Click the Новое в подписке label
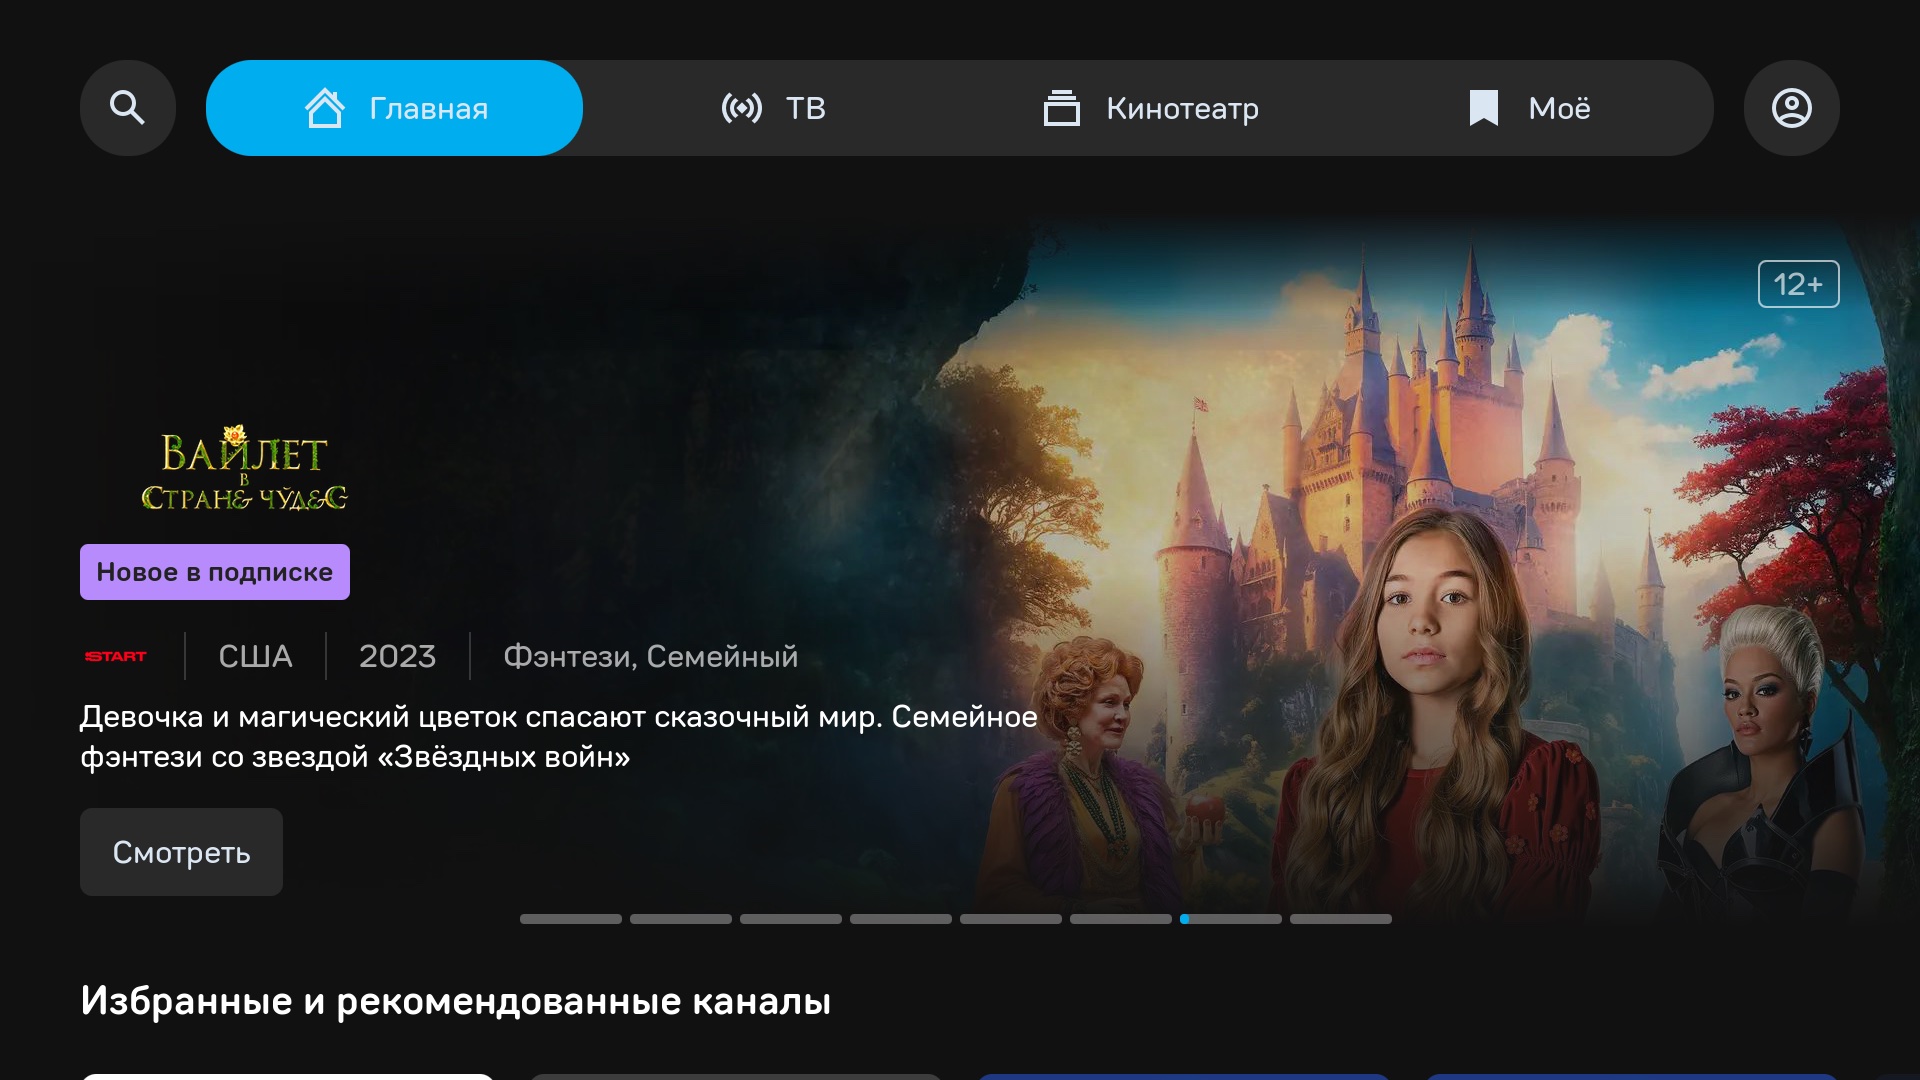This screenshot has height=1080, width=1920. click(214, 572)
